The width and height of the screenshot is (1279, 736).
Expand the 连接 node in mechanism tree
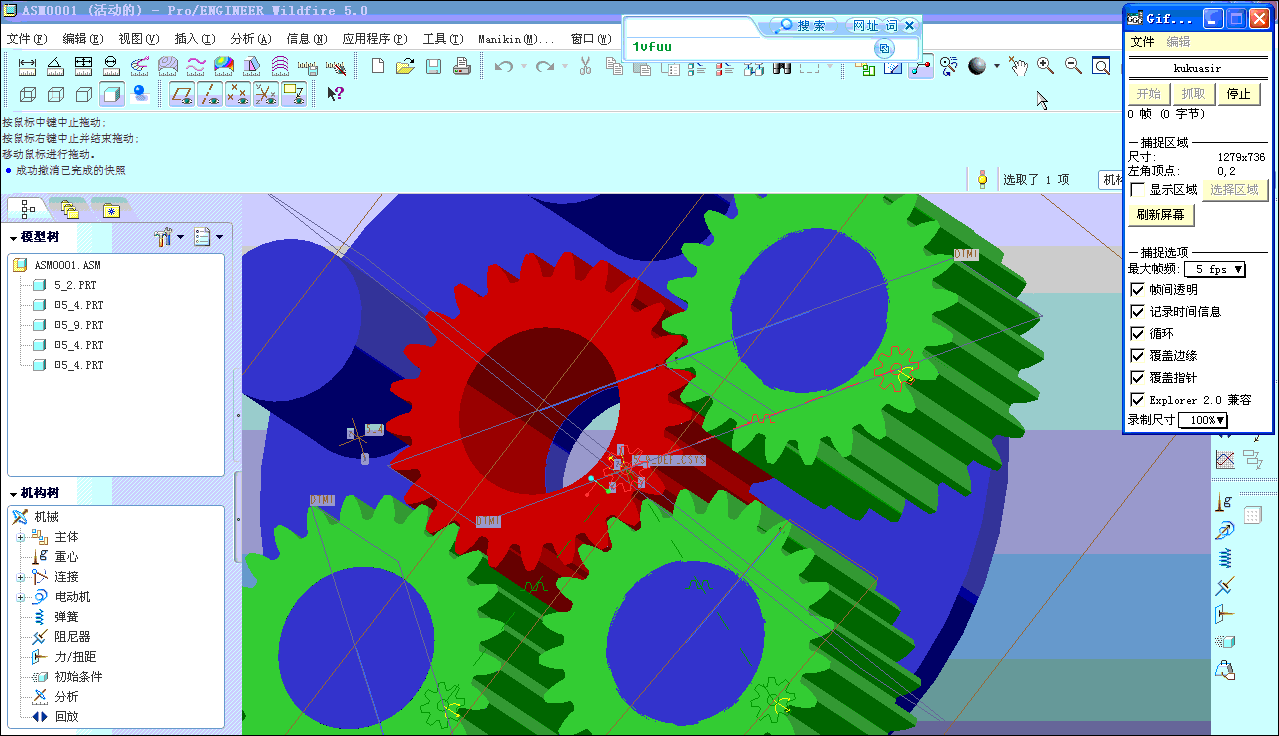tap(20, 577)
